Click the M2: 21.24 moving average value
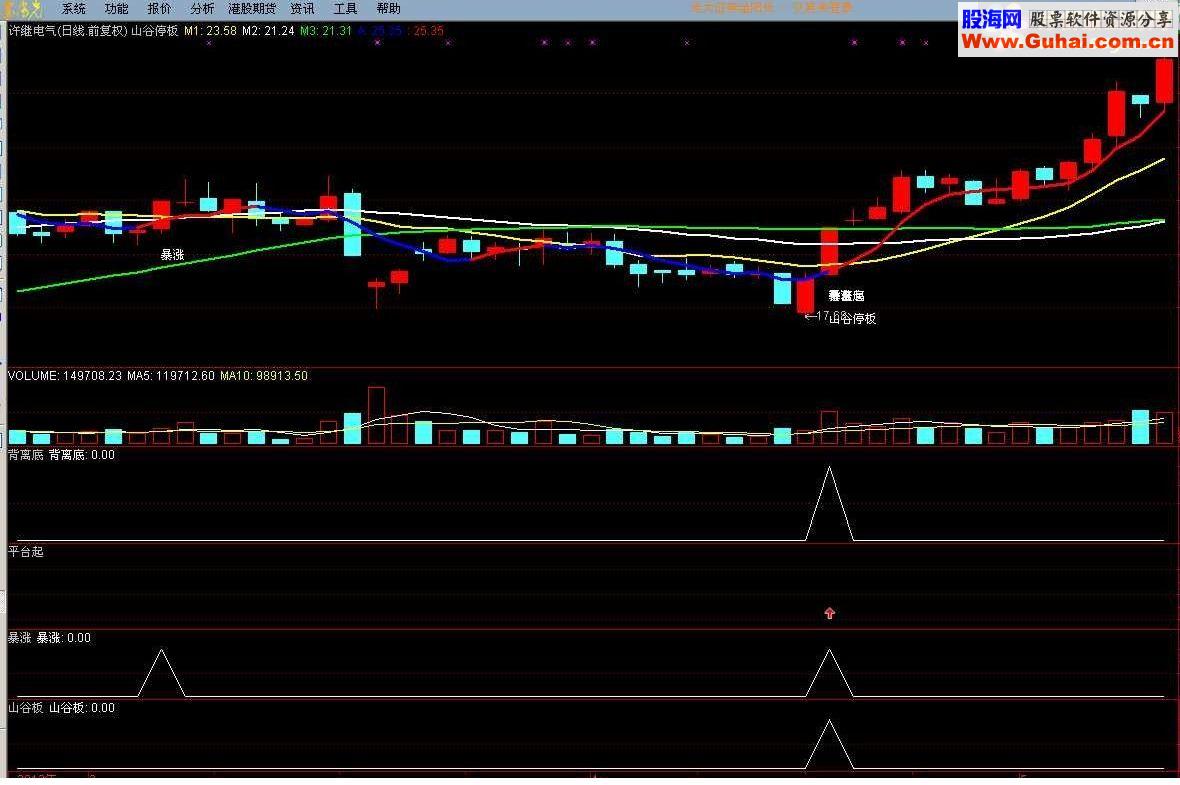The image size is (1180, 785). click(x=268, y=31)
